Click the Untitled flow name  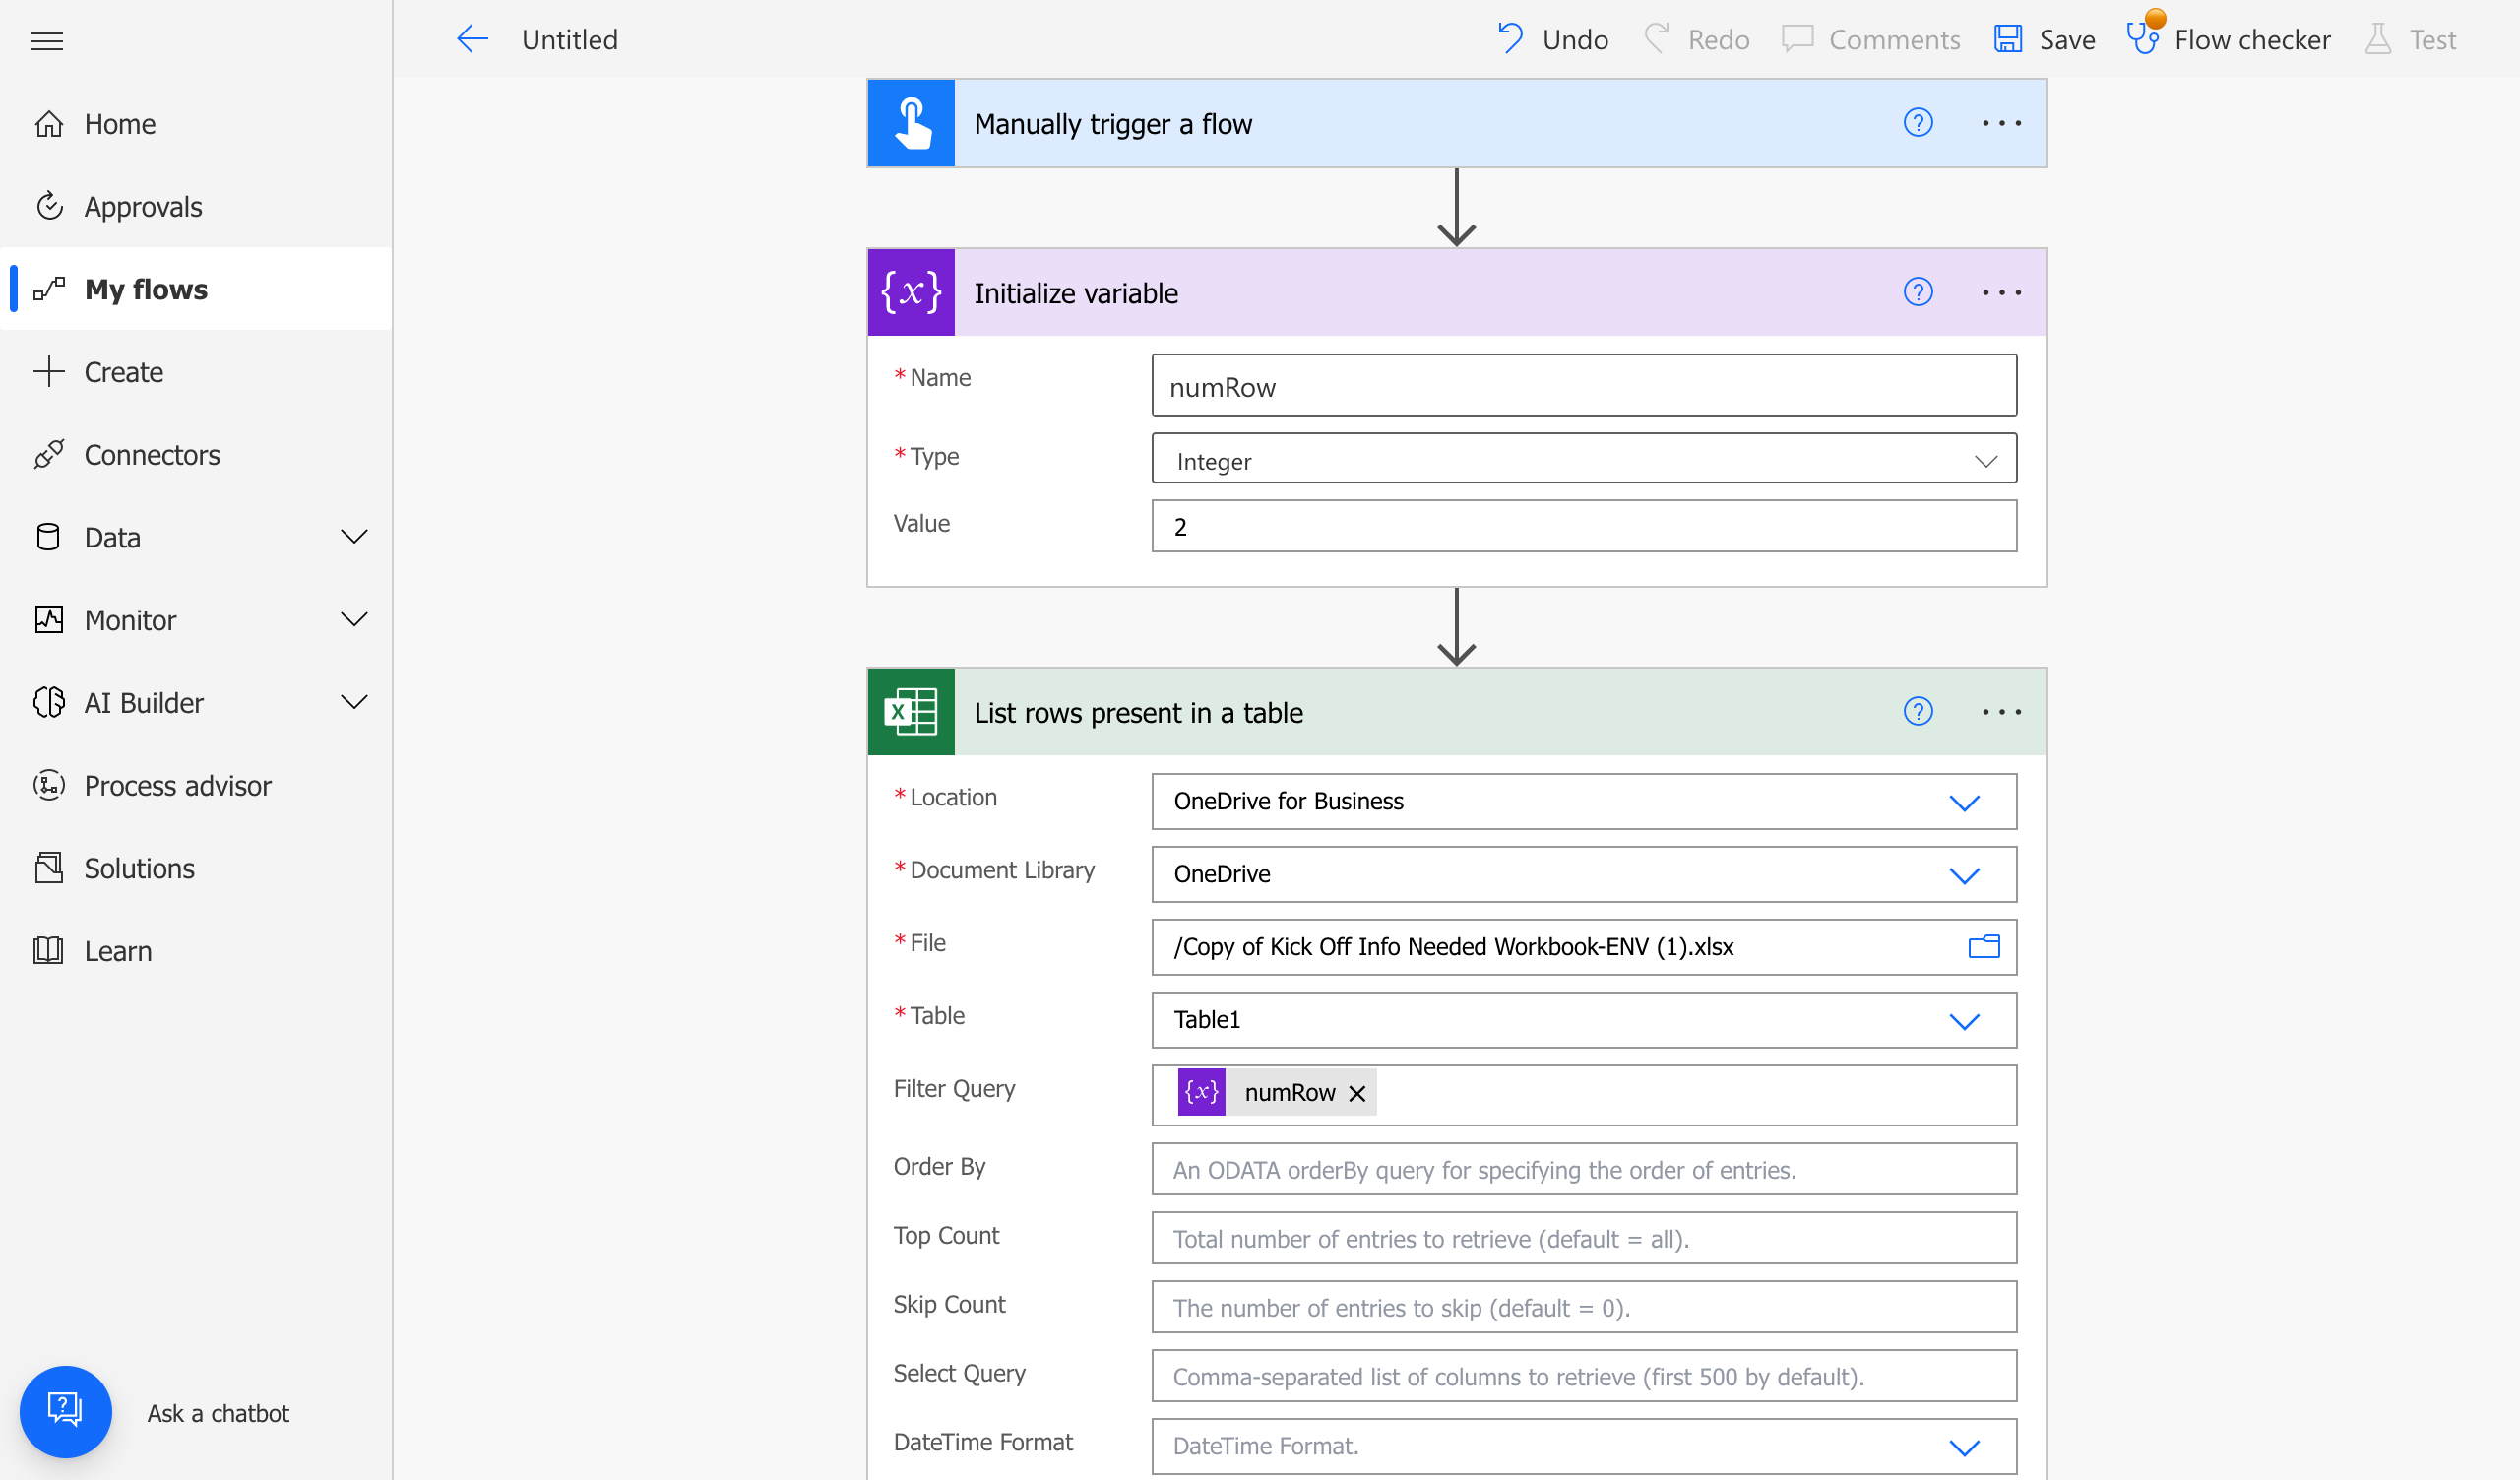(x=570, y=39)
